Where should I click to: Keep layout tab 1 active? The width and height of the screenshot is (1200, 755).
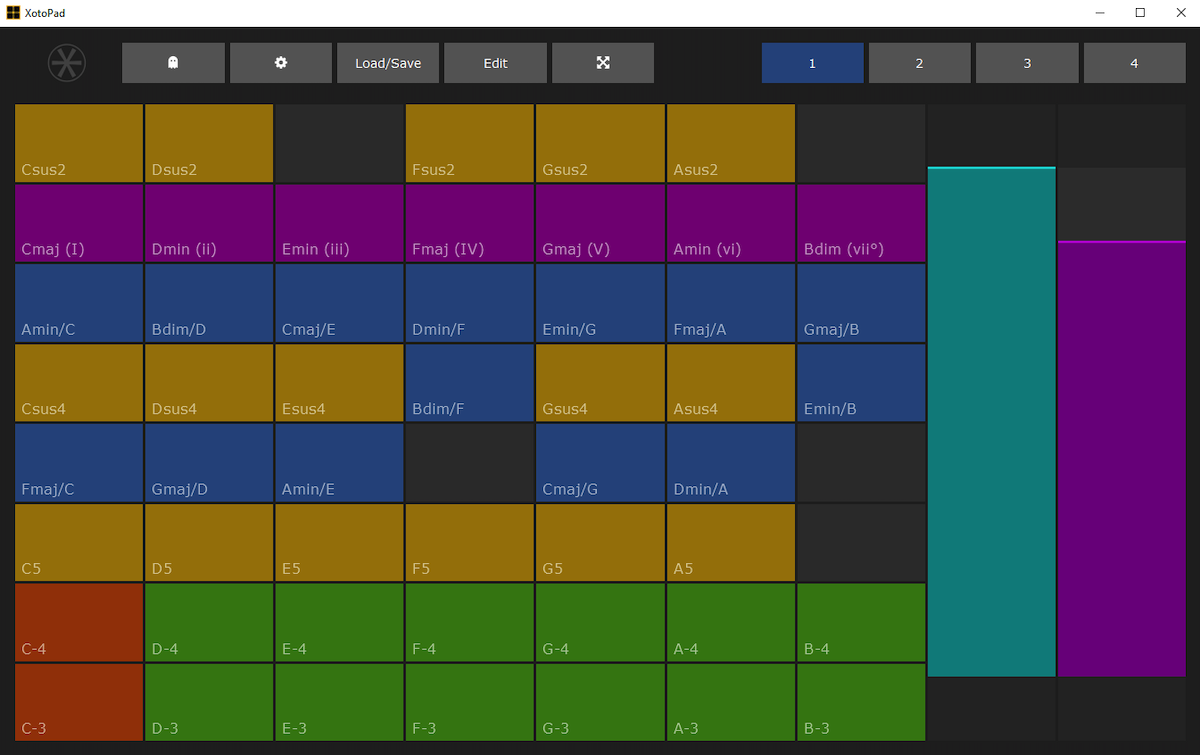point(812,62)
